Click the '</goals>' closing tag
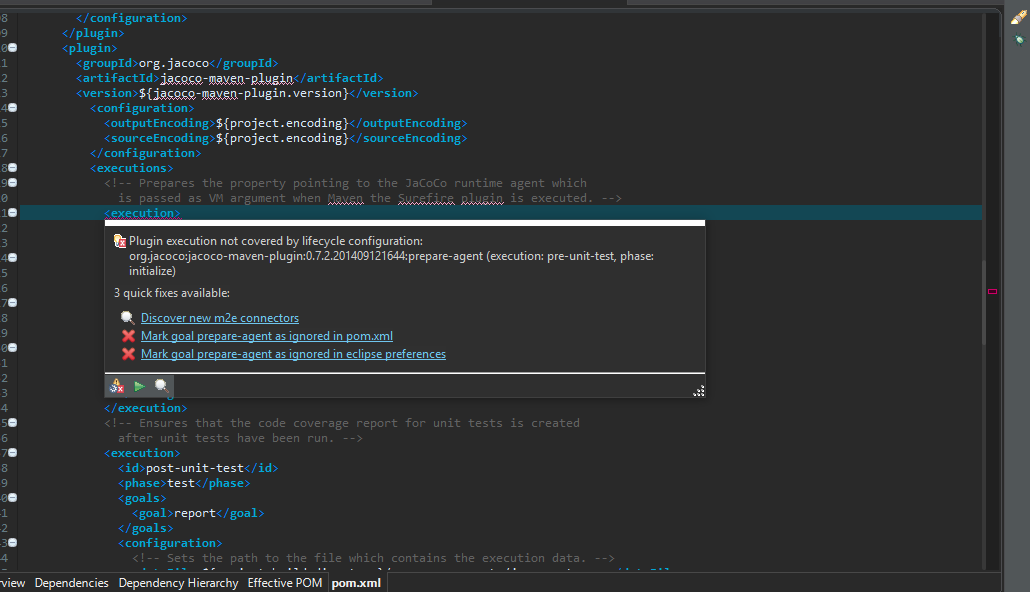Image resolution: width=1030 pixels, height=592 pixels. 146,528
